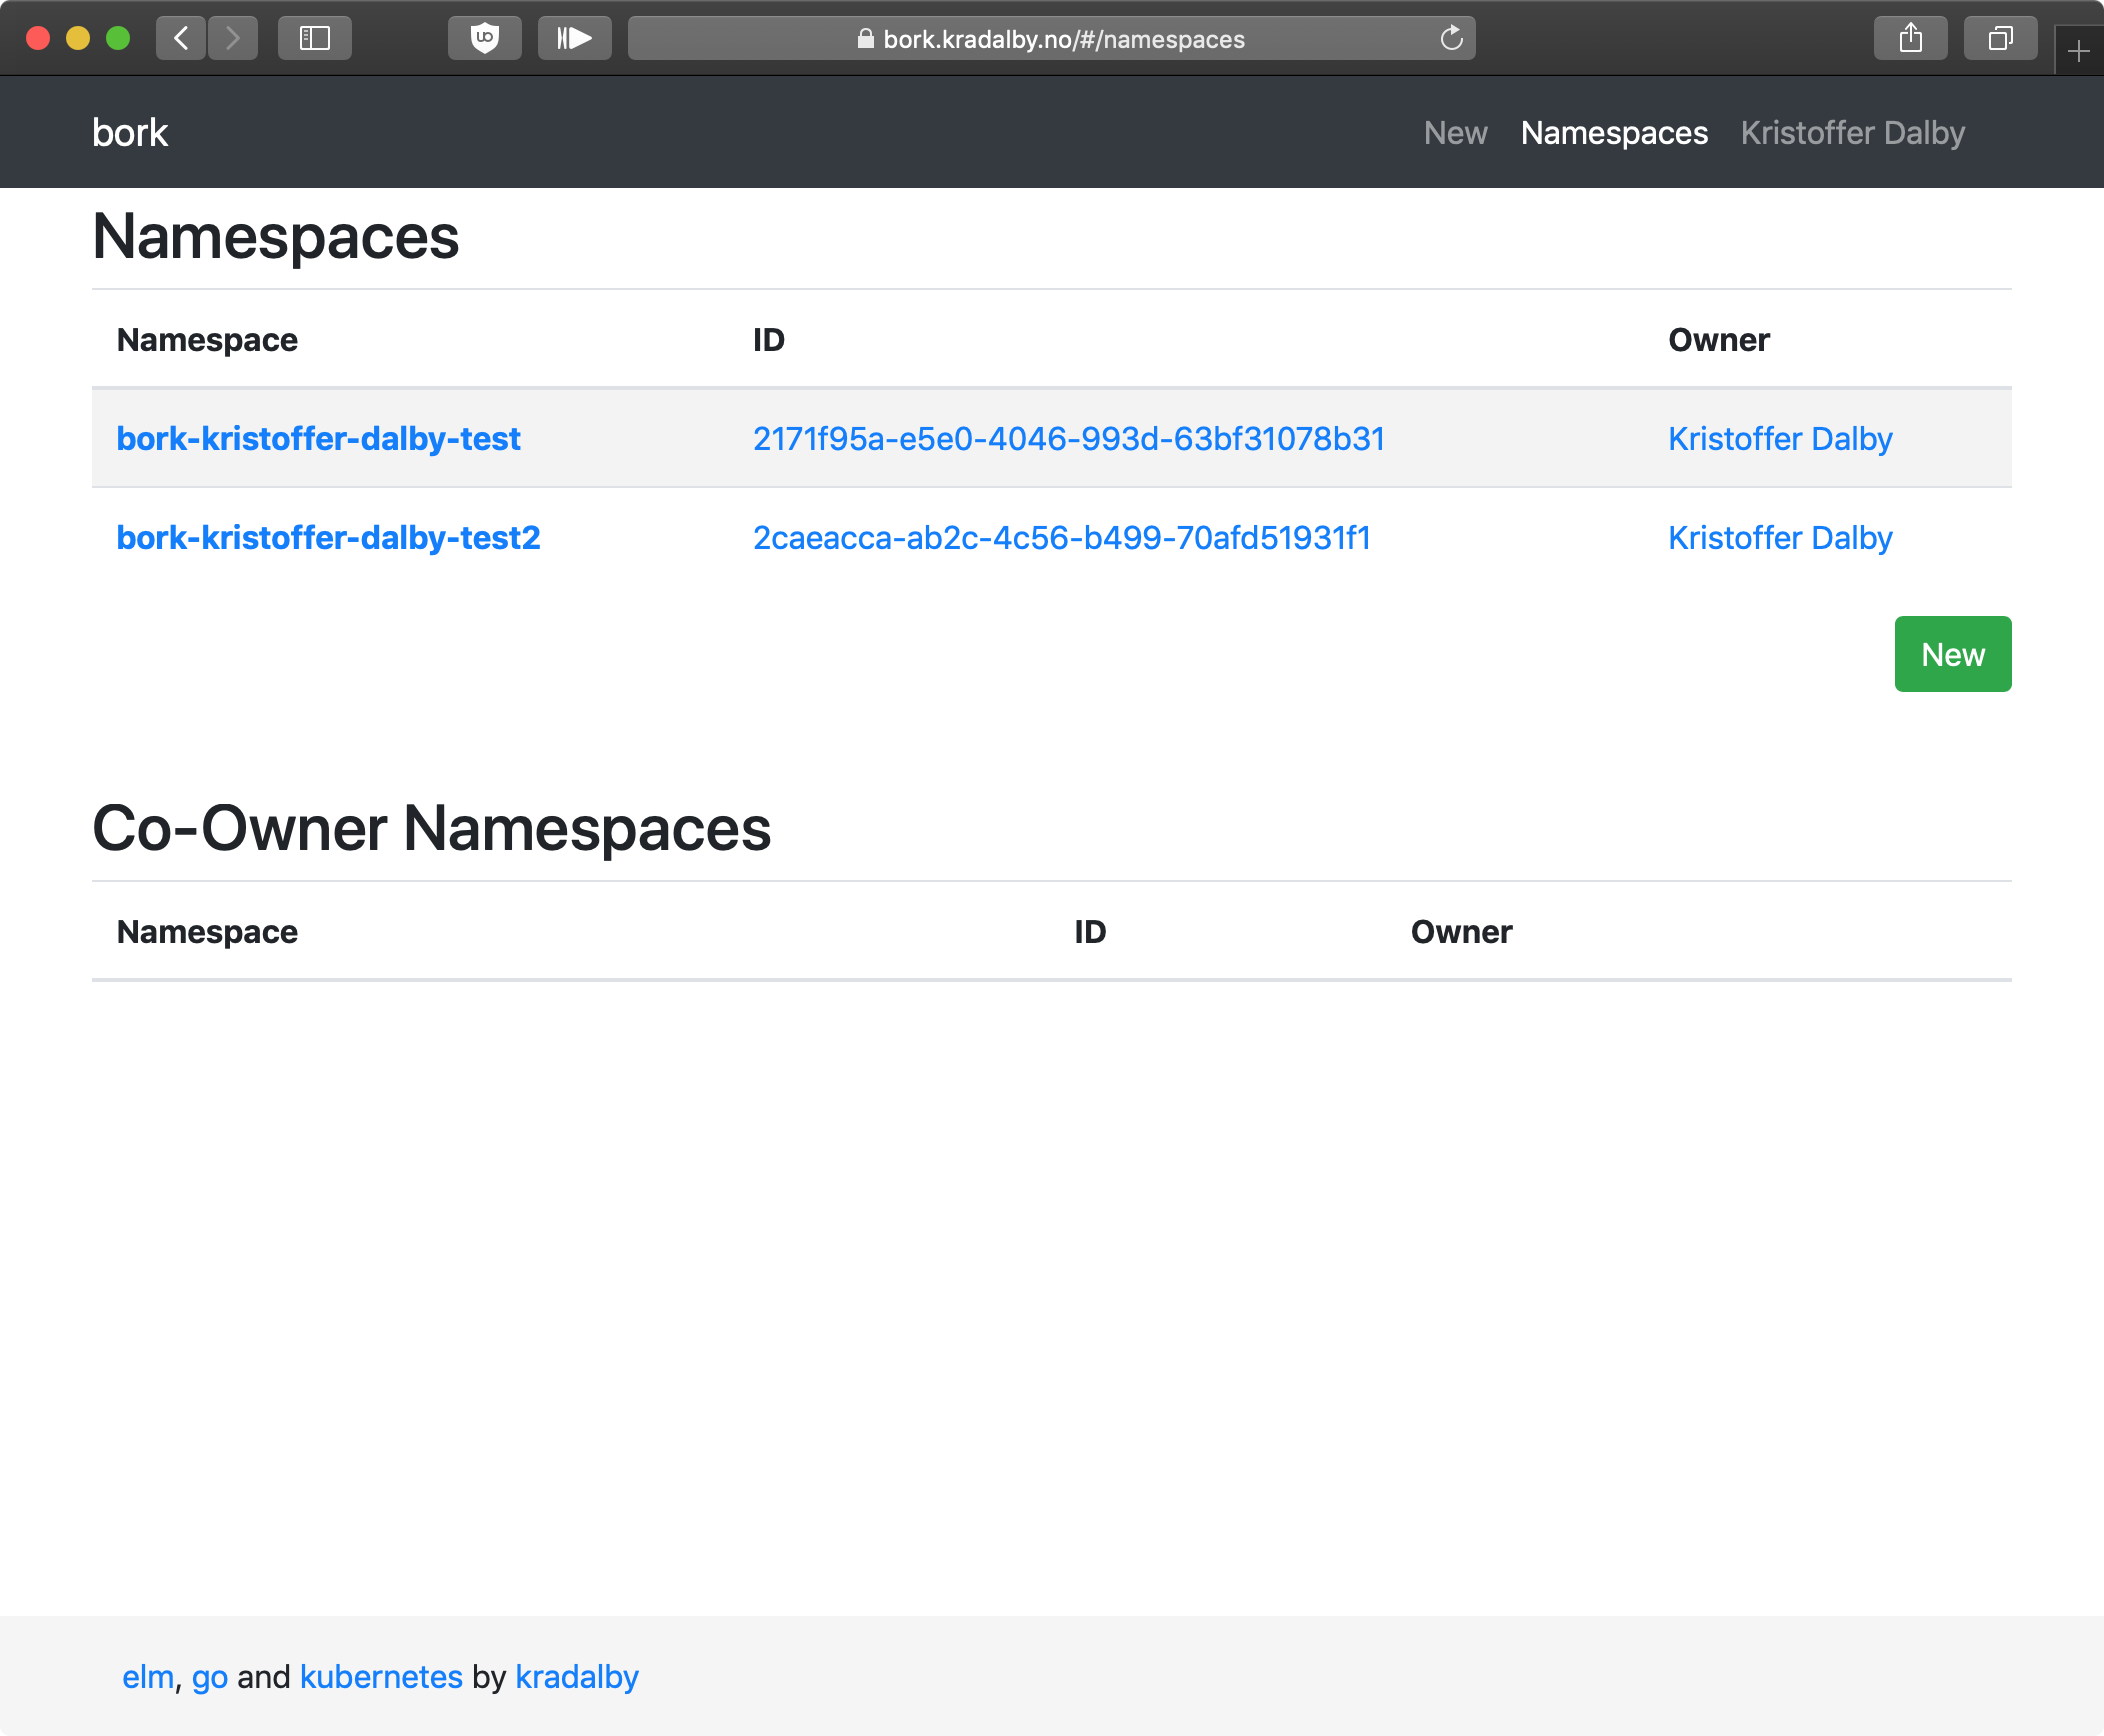Open Kristoffer Dalby user menu in navbar
Viewport: 2104px width, 1736px height.
click(x=1852, y=133)
